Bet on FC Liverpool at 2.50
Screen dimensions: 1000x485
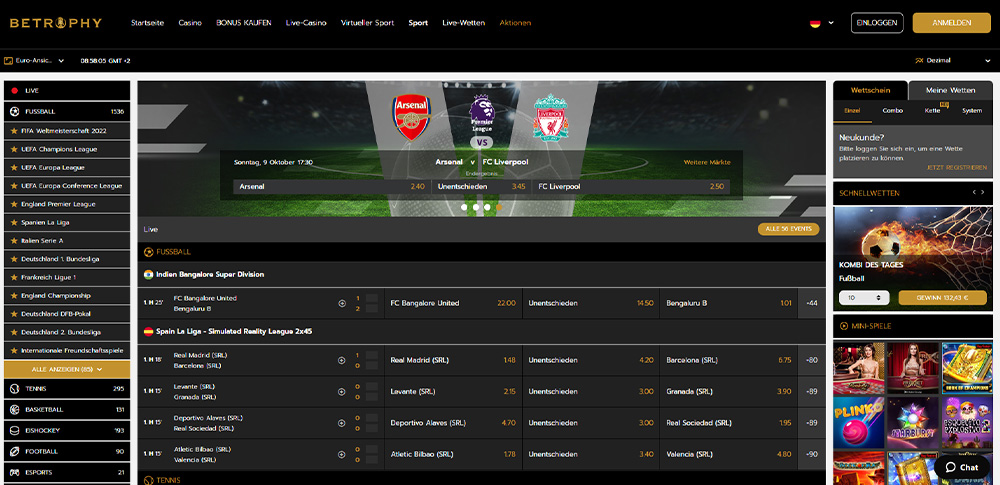(x=631, y=187)
